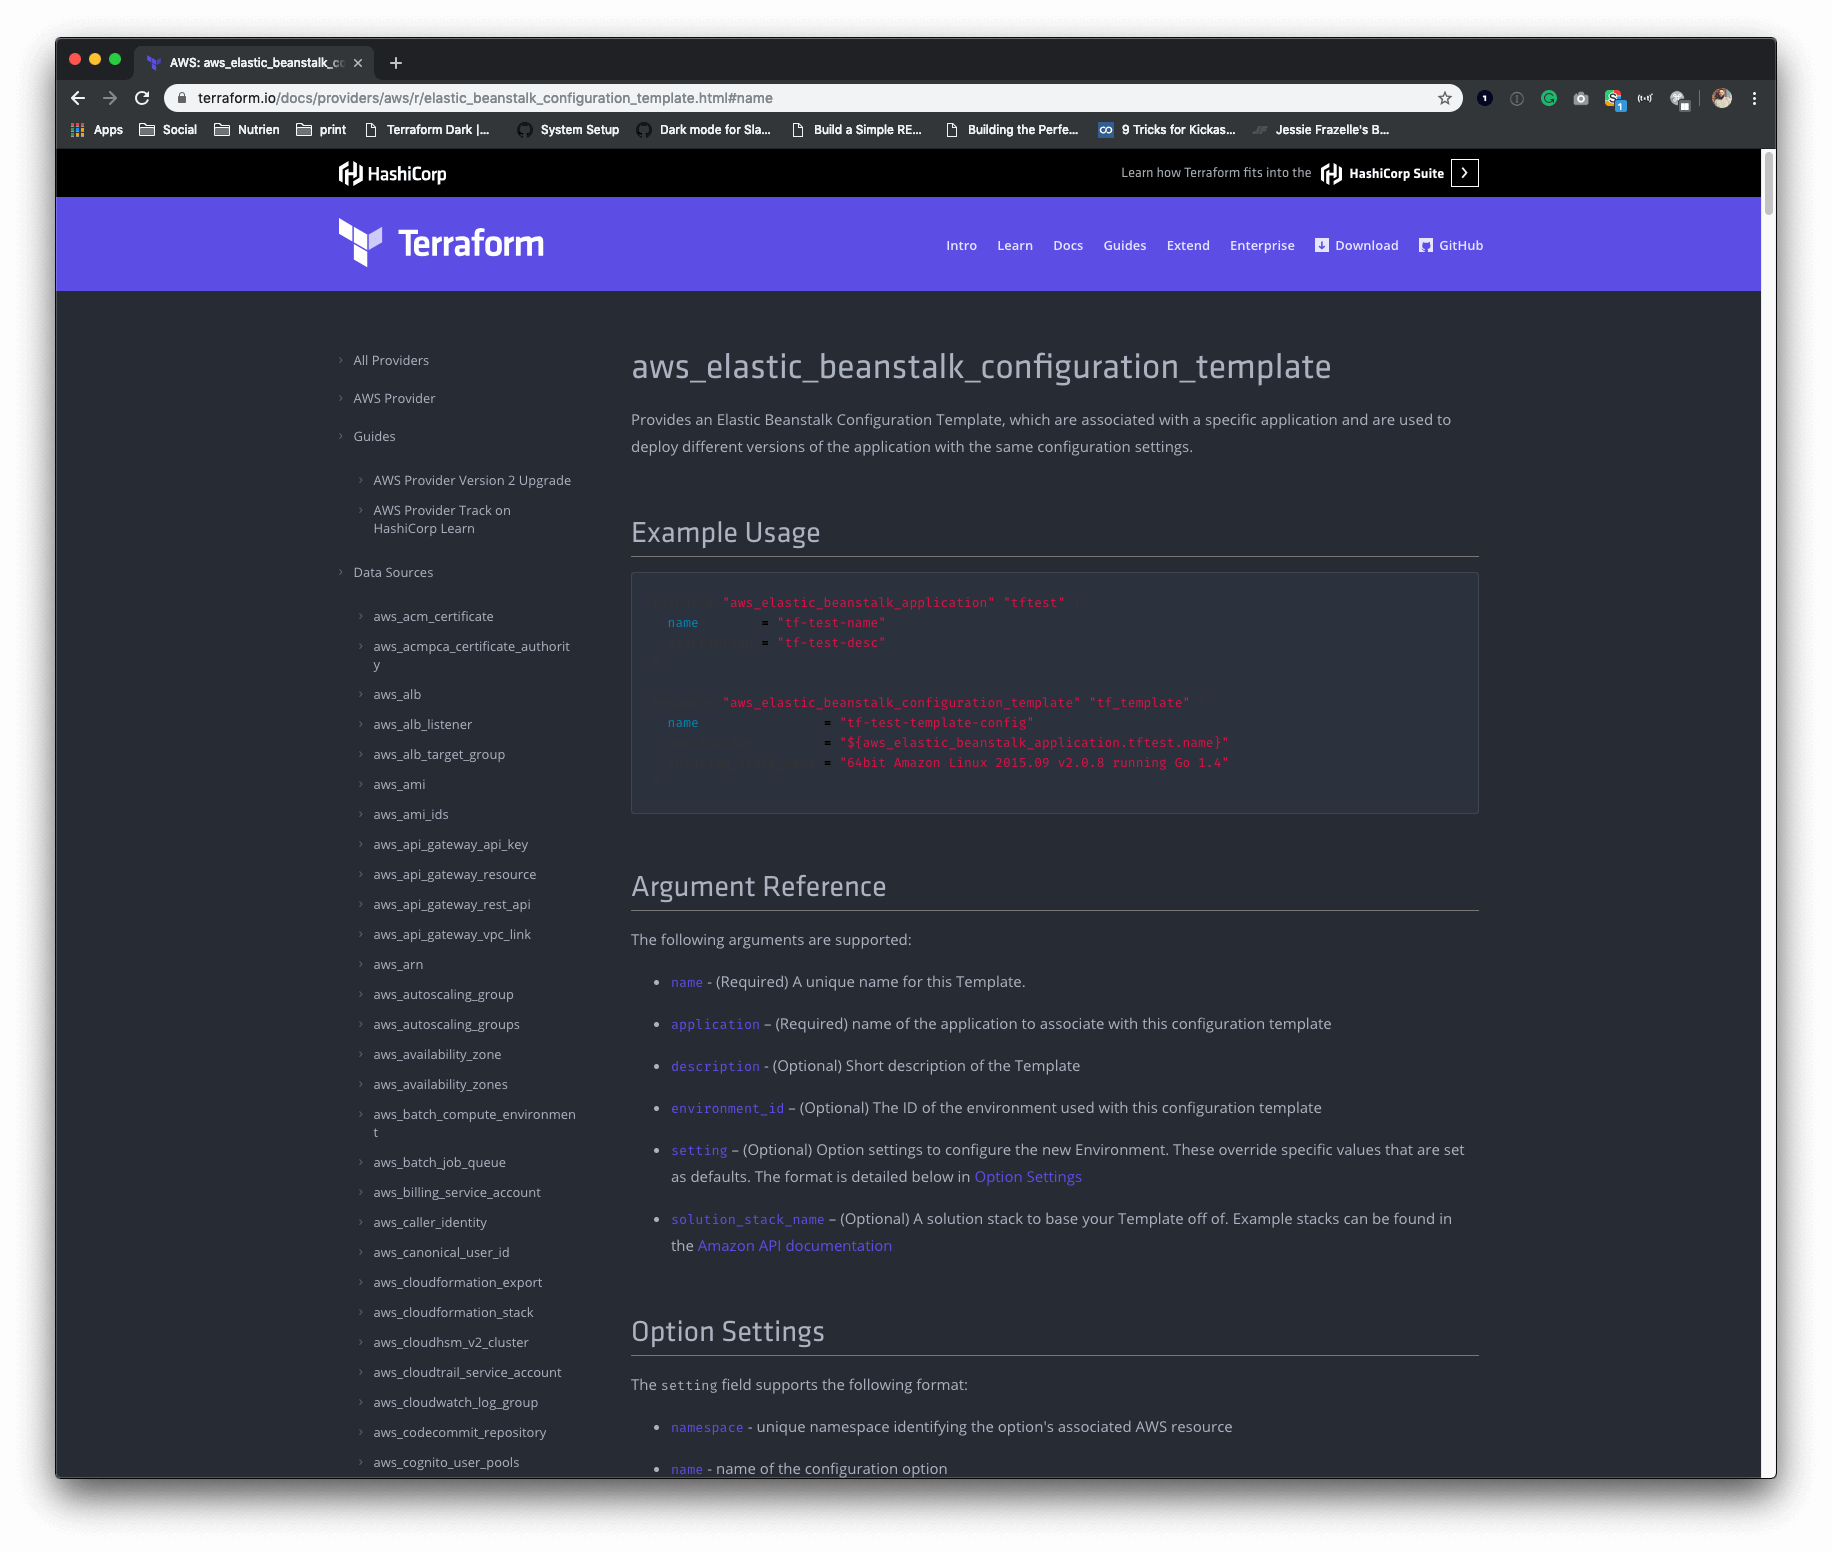Open the Learn nav menu item
The image size is (1832, 1552).
(x=1014, y=245)
